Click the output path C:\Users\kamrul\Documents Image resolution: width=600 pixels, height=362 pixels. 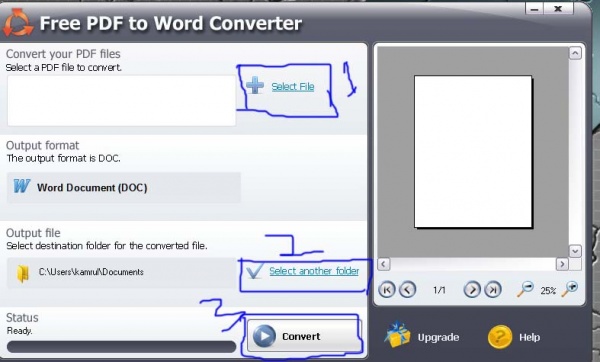click(91, 272)
